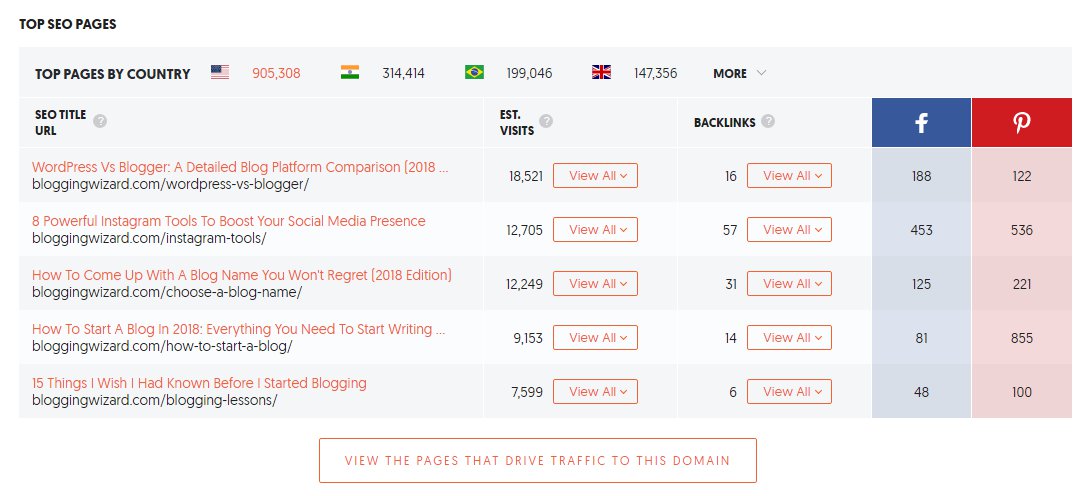Screen dimensions: 1091x496
Task: Select the Brazil flag icon
Action: click(475, 72)
